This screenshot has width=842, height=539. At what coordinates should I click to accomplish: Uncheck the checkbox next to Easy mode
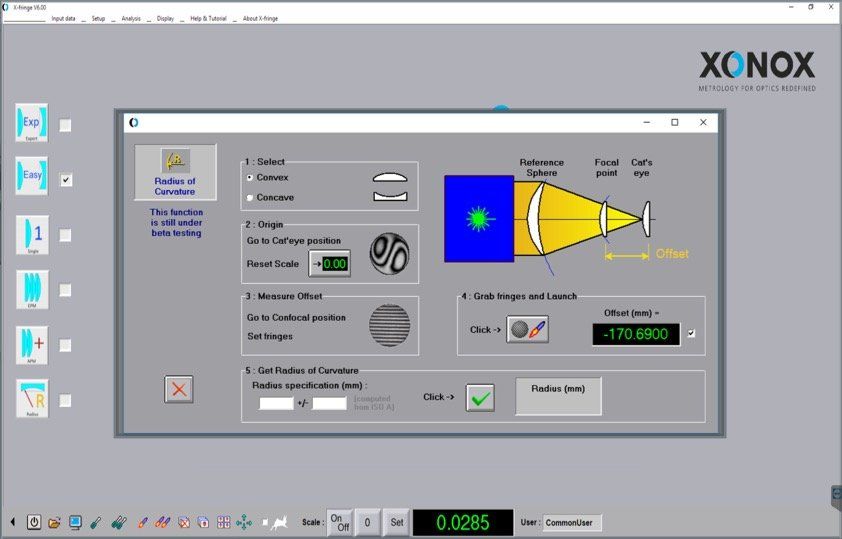pos(66,180)
